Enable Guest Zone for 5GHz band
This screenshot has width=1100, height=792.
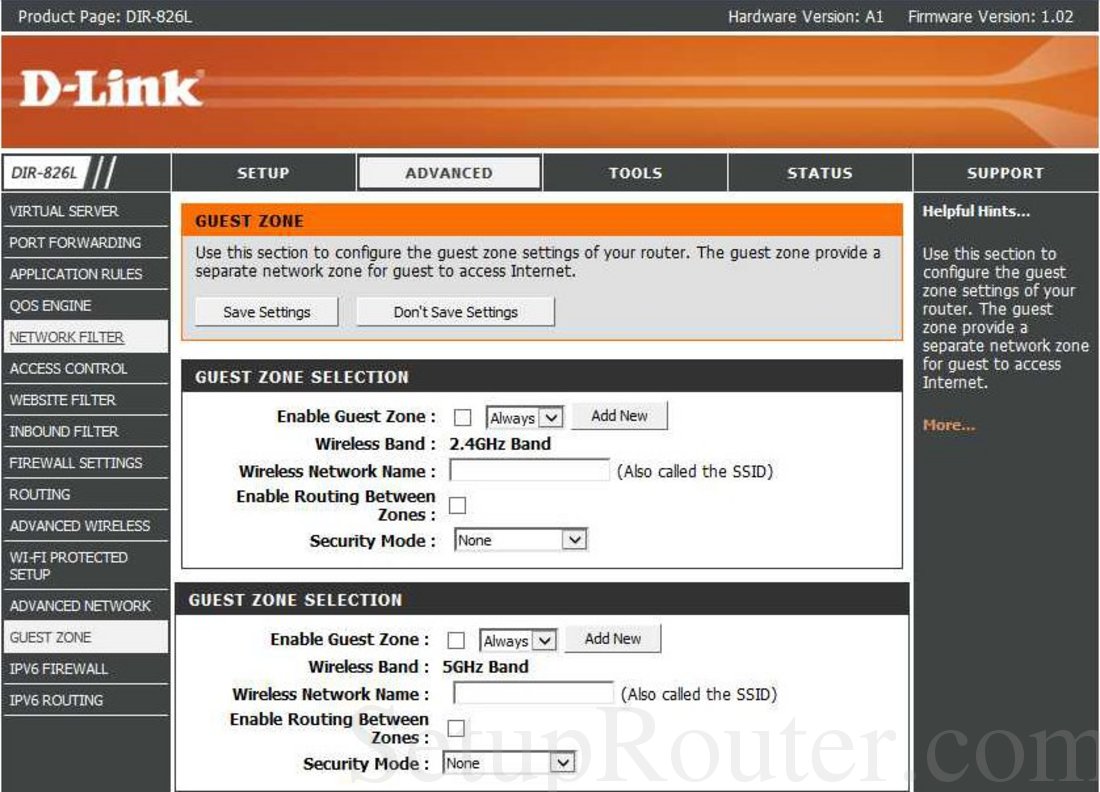456,639
